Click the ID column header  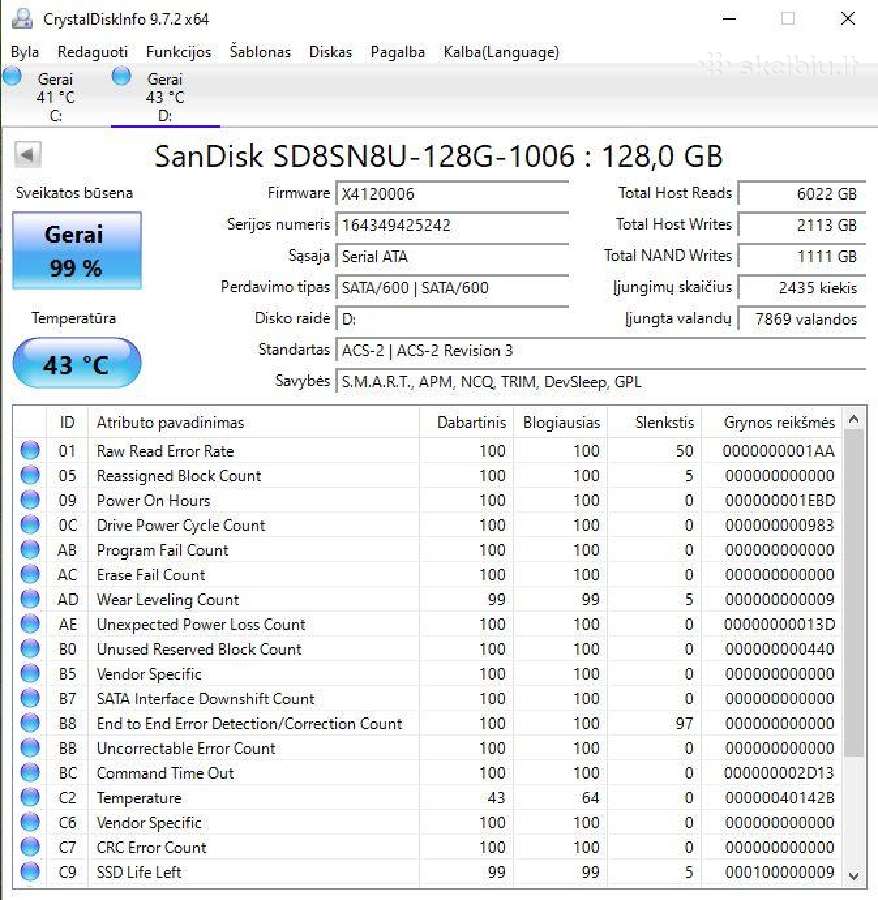click(67, 423)
